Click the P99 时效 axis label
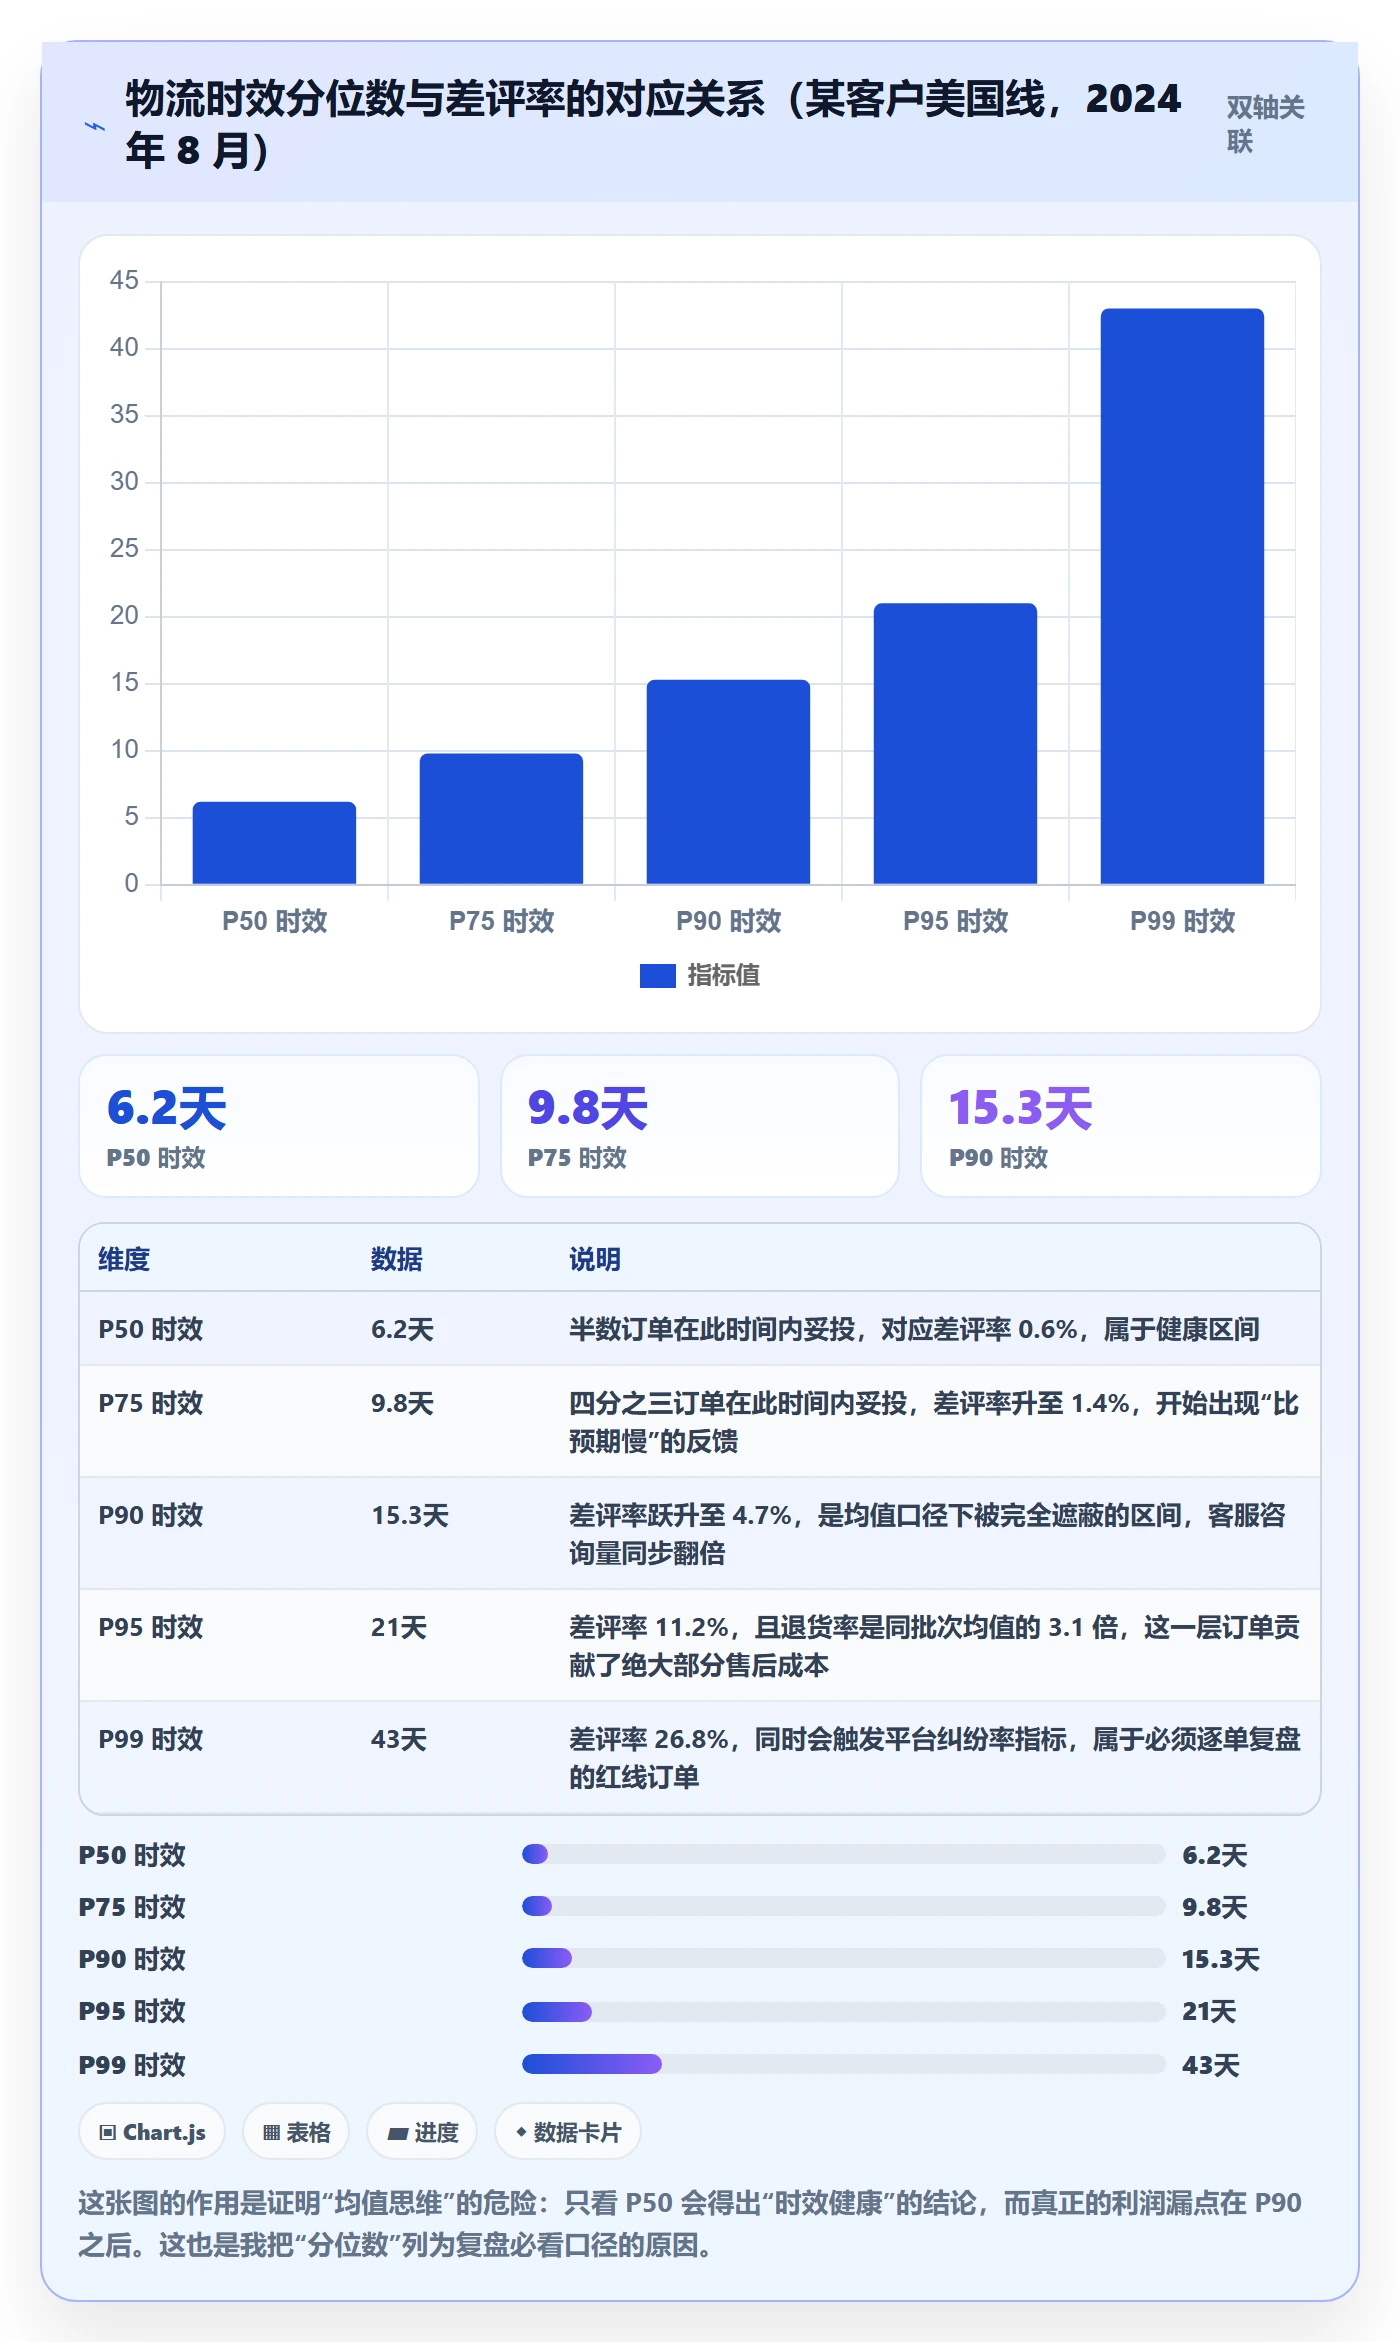This screenshot has height=2342, width=1400. point(1182,921)
